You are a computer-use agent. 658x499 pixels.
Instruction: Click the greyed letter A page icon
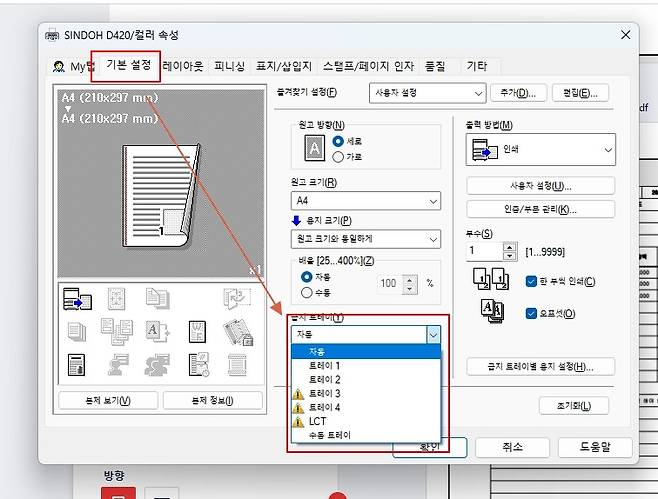click(x=157, y=331)
